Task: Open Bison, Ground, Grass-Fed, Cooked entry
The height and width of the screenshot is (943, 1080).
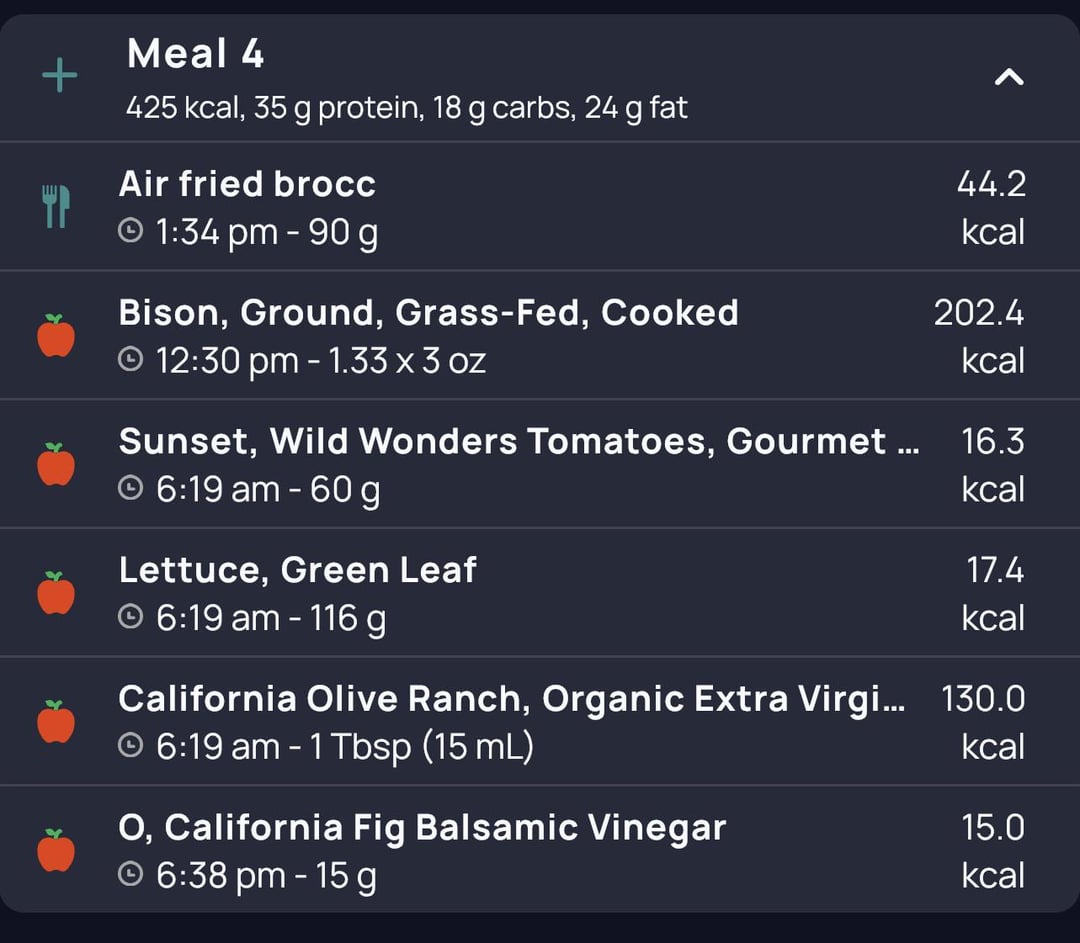Action: (540, 335)
